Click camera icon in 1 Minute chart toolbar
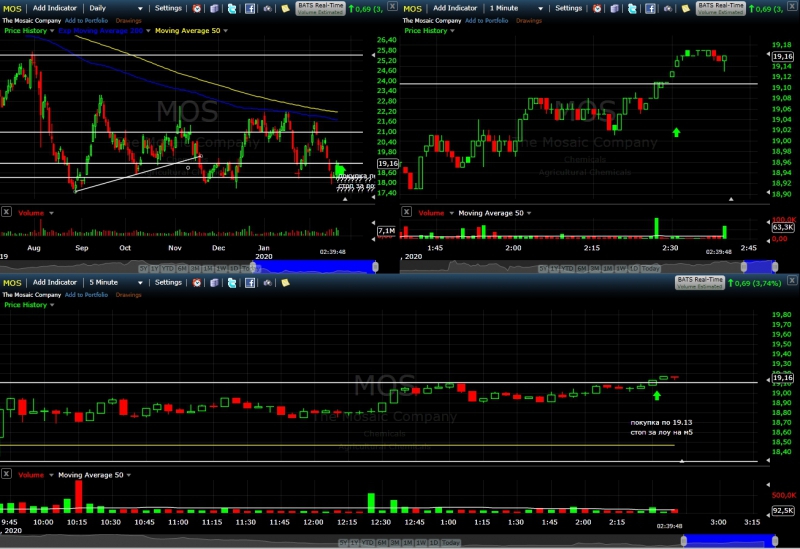 [667, 9]
